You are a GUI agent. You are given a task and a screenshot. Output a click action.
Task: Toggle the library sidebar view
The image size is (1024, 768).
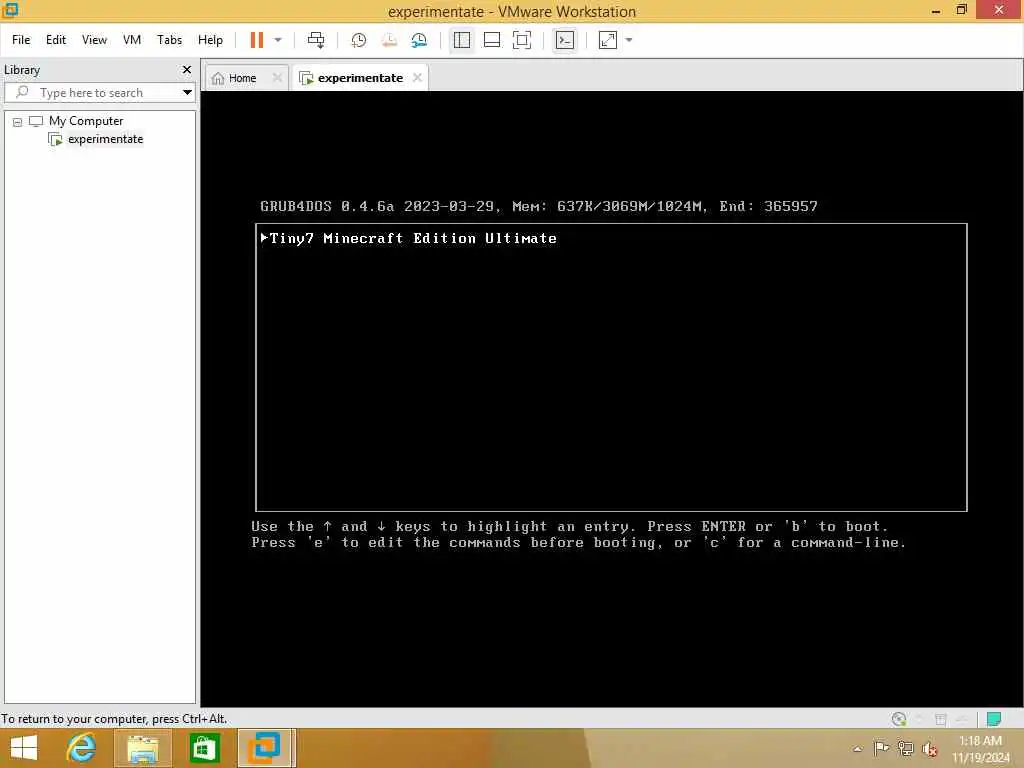[x=462, y=40]
